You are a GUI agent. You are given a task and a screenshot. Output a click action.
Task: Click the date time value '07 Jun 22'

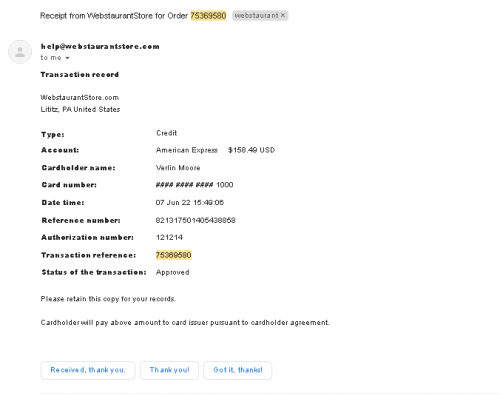tap(190, 202)
